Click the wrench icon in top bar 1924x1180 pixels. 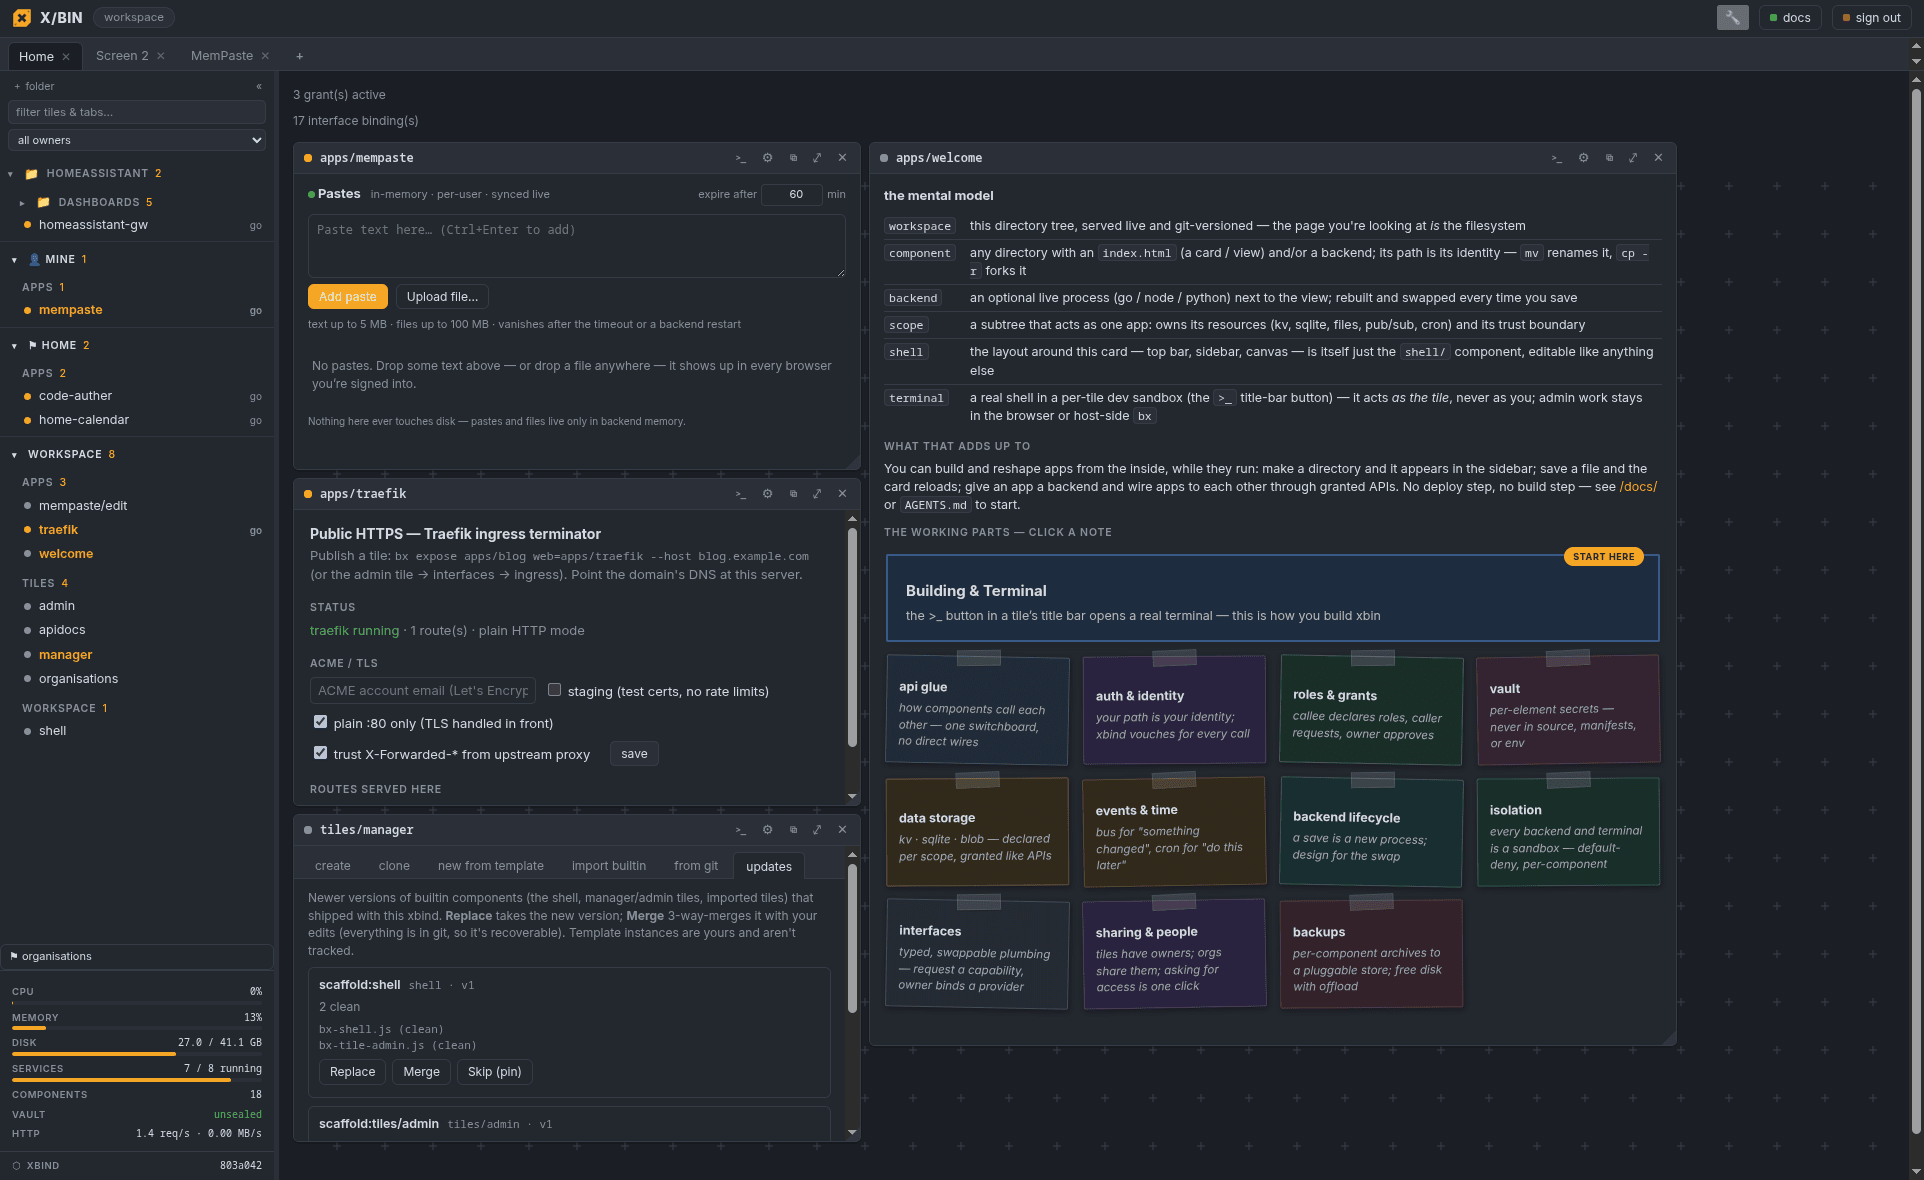(1732, 17)
